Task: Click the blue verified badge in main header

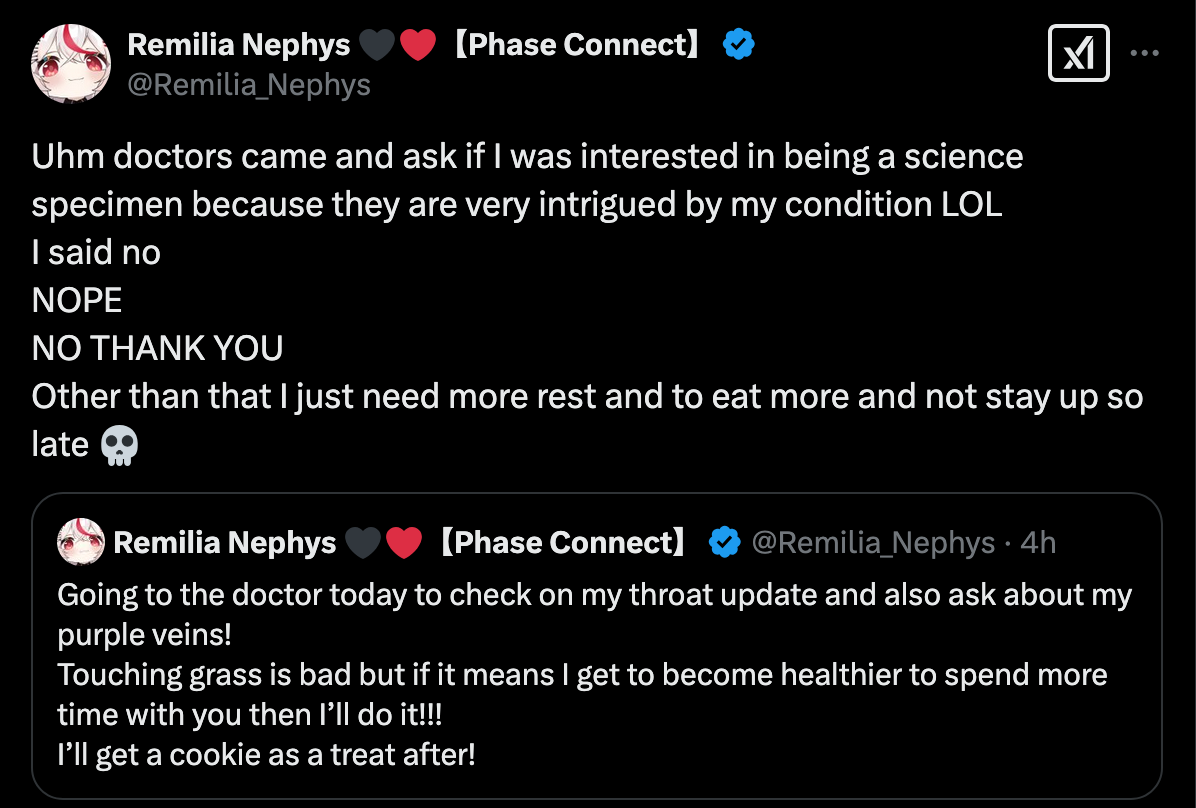Action: (739, 45)
